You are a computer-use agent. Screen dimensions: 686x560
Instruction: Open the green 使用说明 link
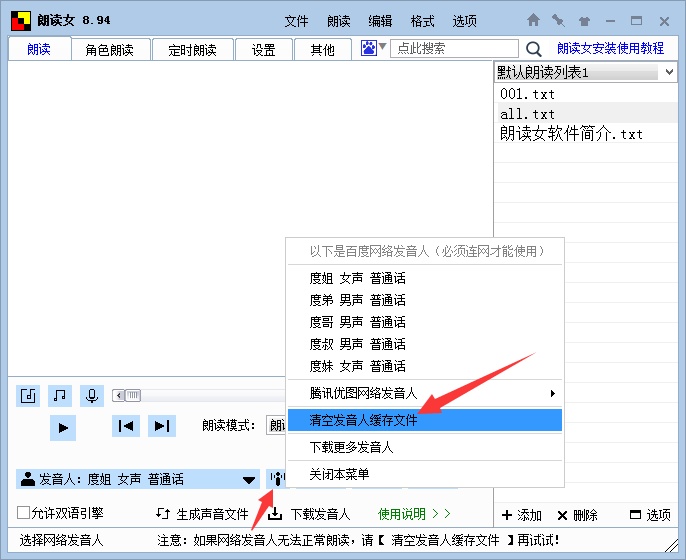point(414,514)
